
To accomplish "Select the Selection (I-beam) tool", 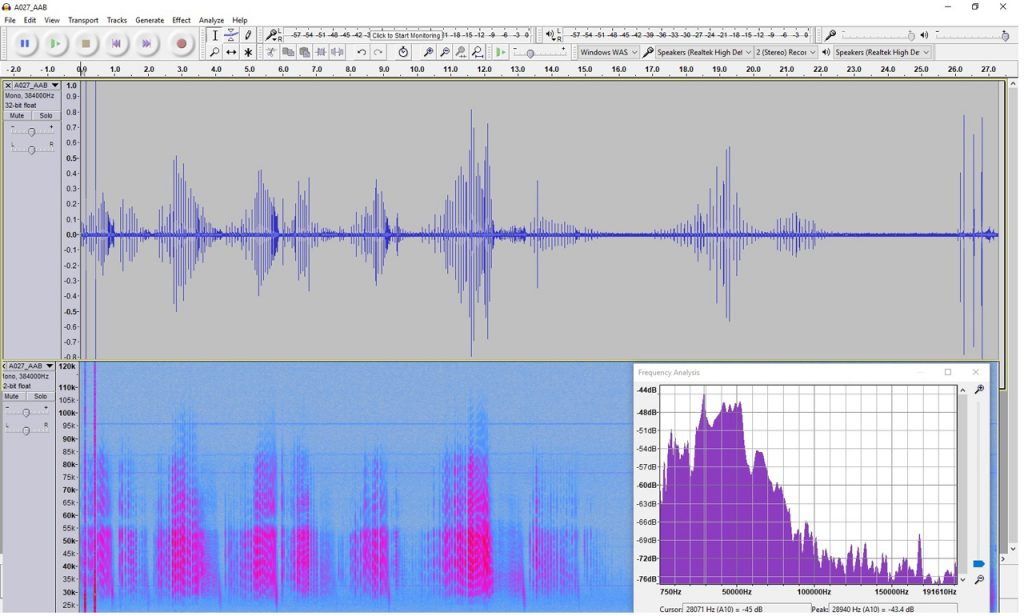I will (214, 35).
